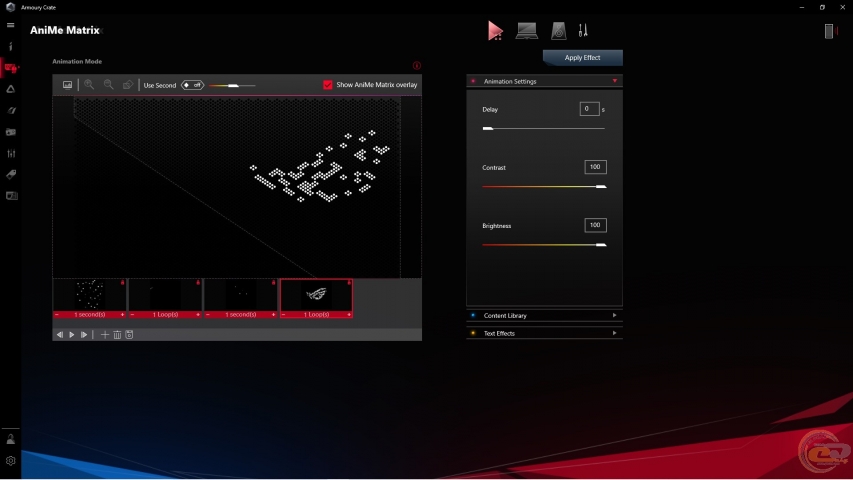
Task: Click the Contrast value field
Action: coord(595,167)
